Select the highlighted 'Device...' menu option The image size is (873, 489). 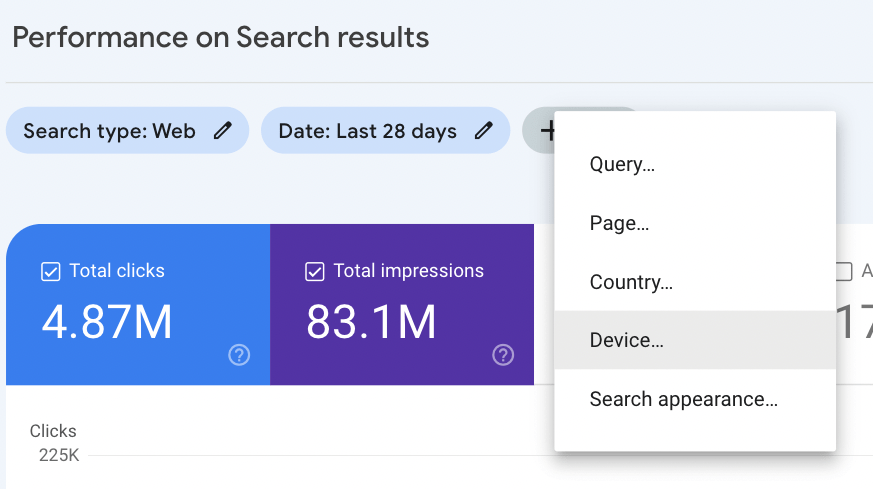[x=627, y=340]
